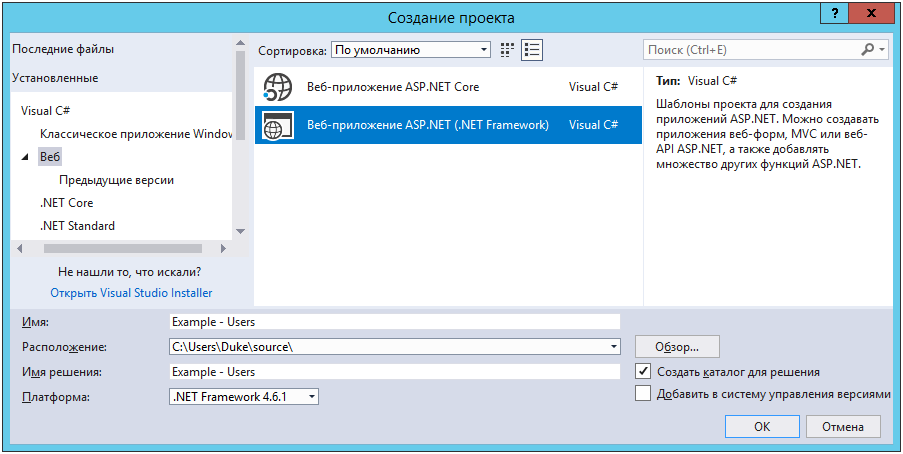
Task: Select Visual C# tree node
Action: [x=45, y=111]
